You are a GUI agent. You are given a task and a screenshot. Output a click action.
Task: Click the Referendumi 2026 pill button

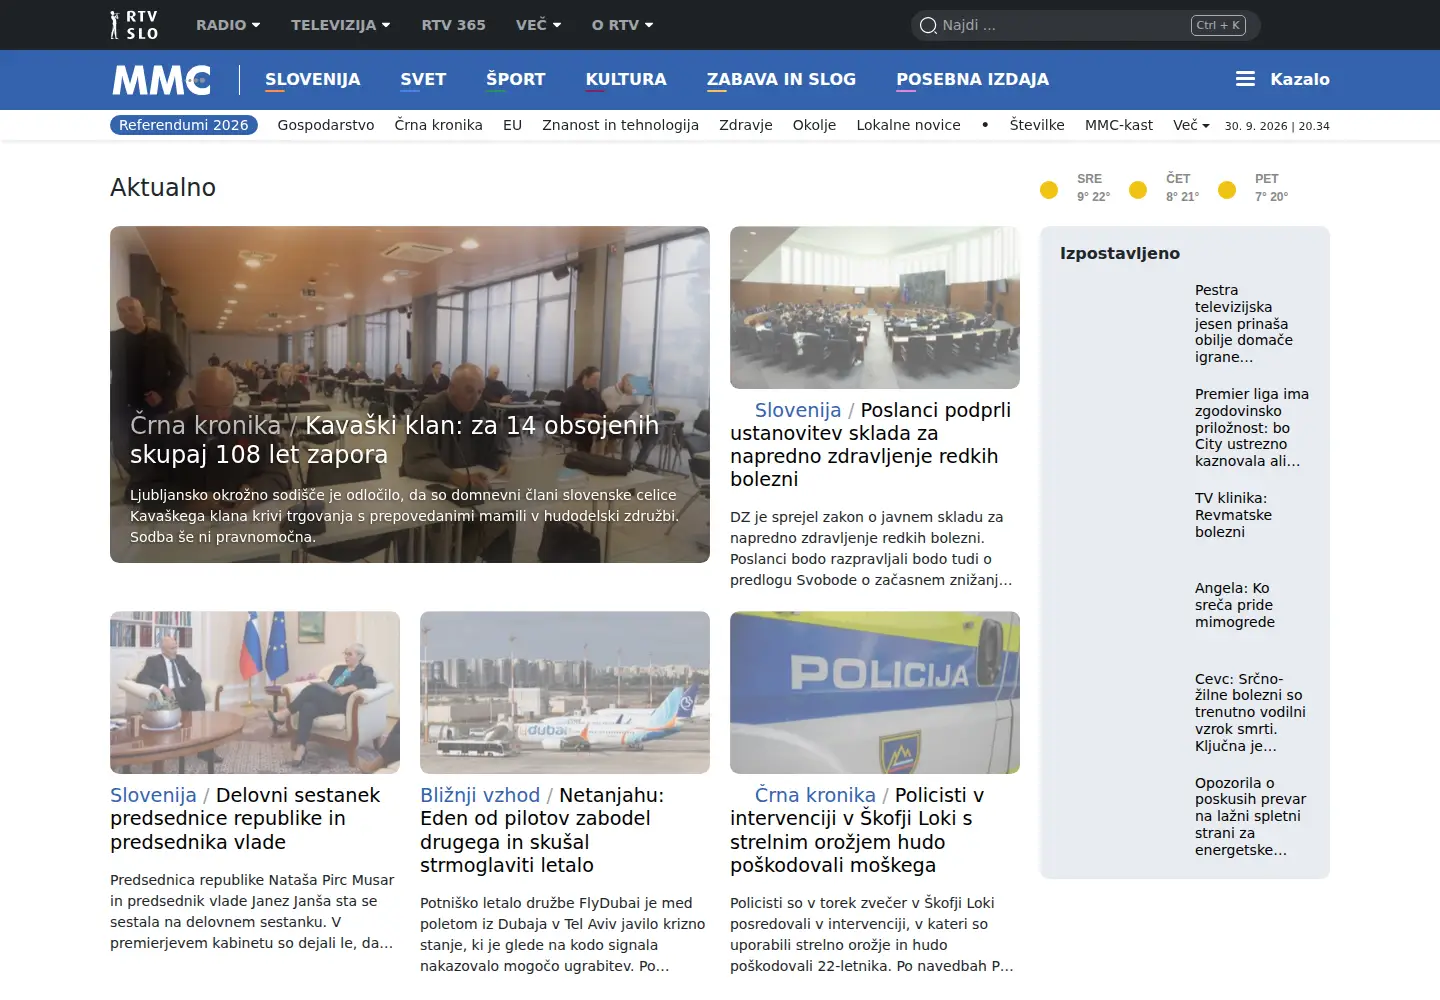pos(184,125)
